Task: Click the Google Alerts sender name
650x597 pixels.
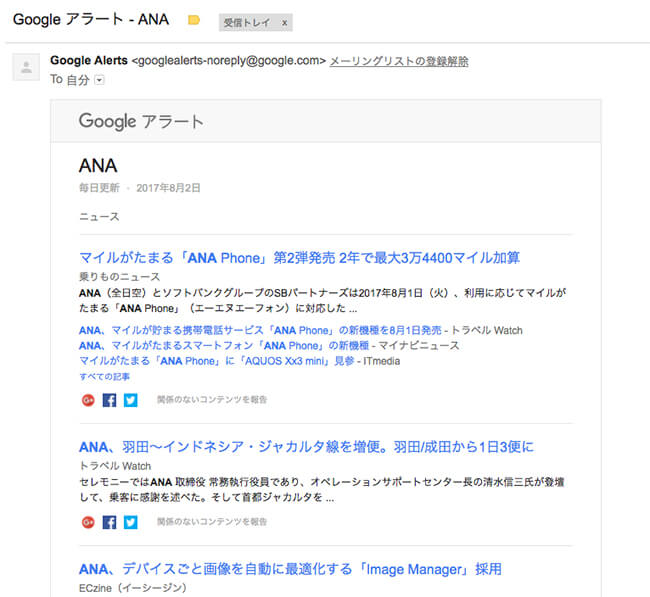Action: (89, 61)
